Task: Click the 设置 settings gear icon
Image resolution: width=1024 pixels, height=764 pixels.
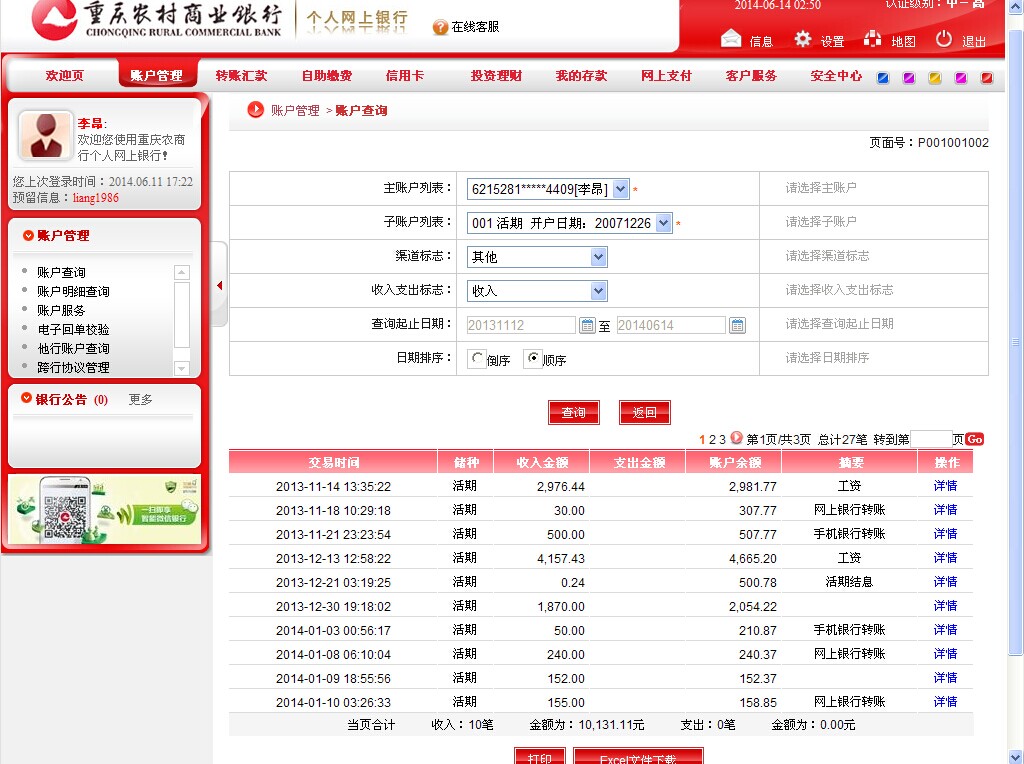Action: coord(803,39)
